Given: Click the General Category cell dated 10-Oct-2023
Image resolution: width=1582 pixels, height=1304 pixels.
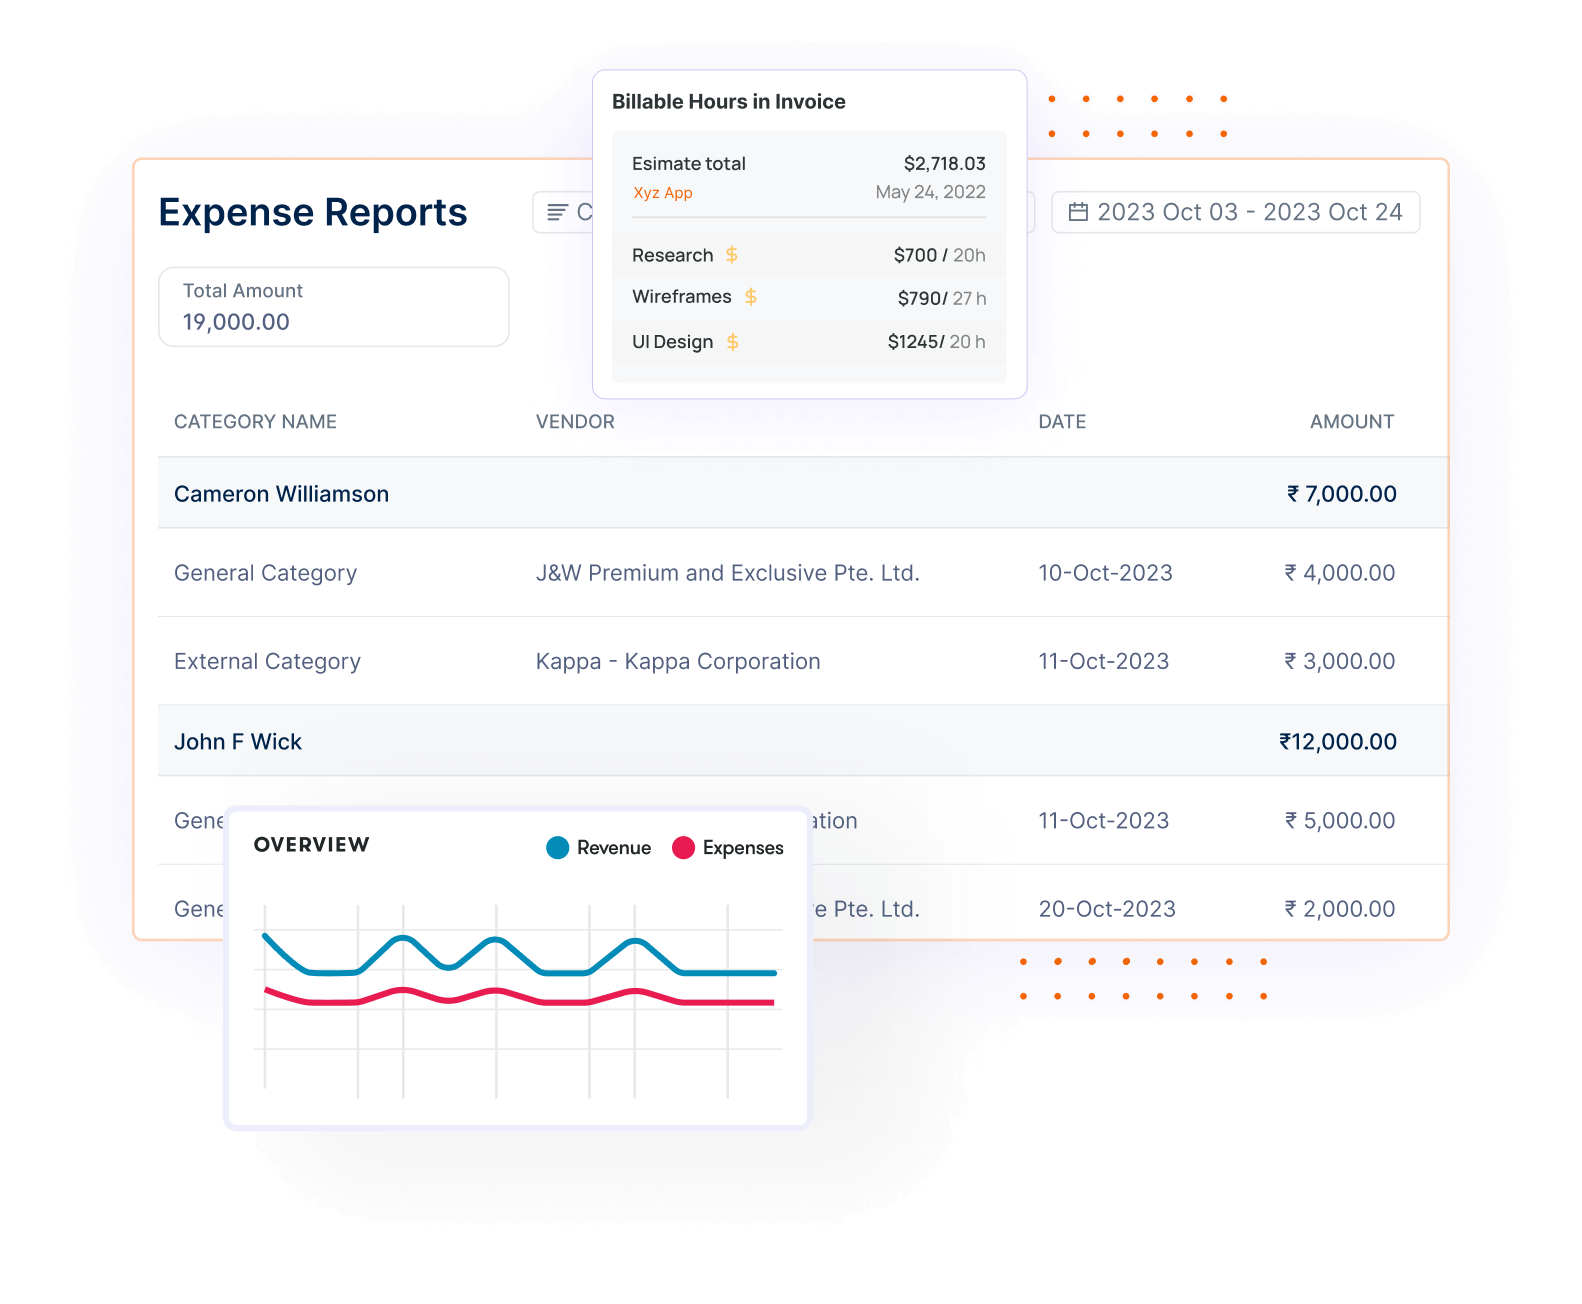Looking at the screenshot, I should click(265, 573).
